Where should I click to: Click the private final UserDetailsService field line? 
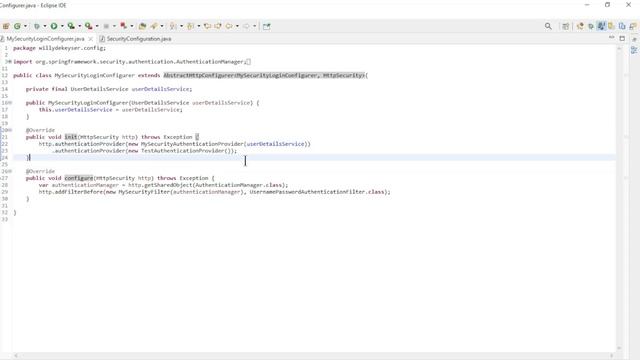coord(109,89)
